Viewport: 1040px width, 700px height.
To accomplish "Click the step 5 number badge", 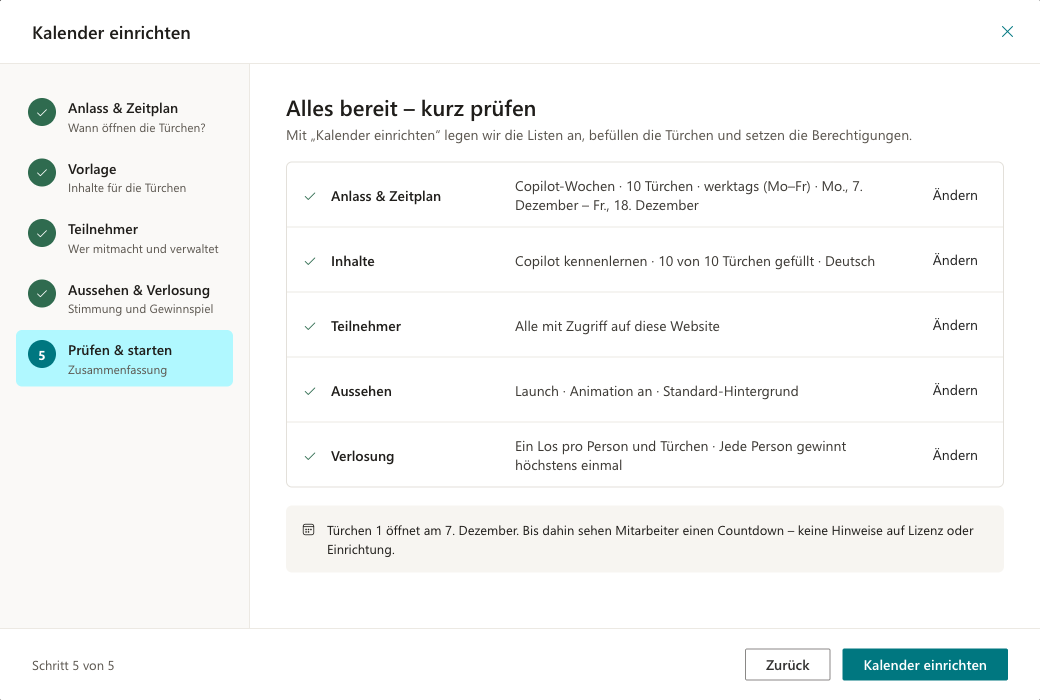I will (x=42, y=354).
